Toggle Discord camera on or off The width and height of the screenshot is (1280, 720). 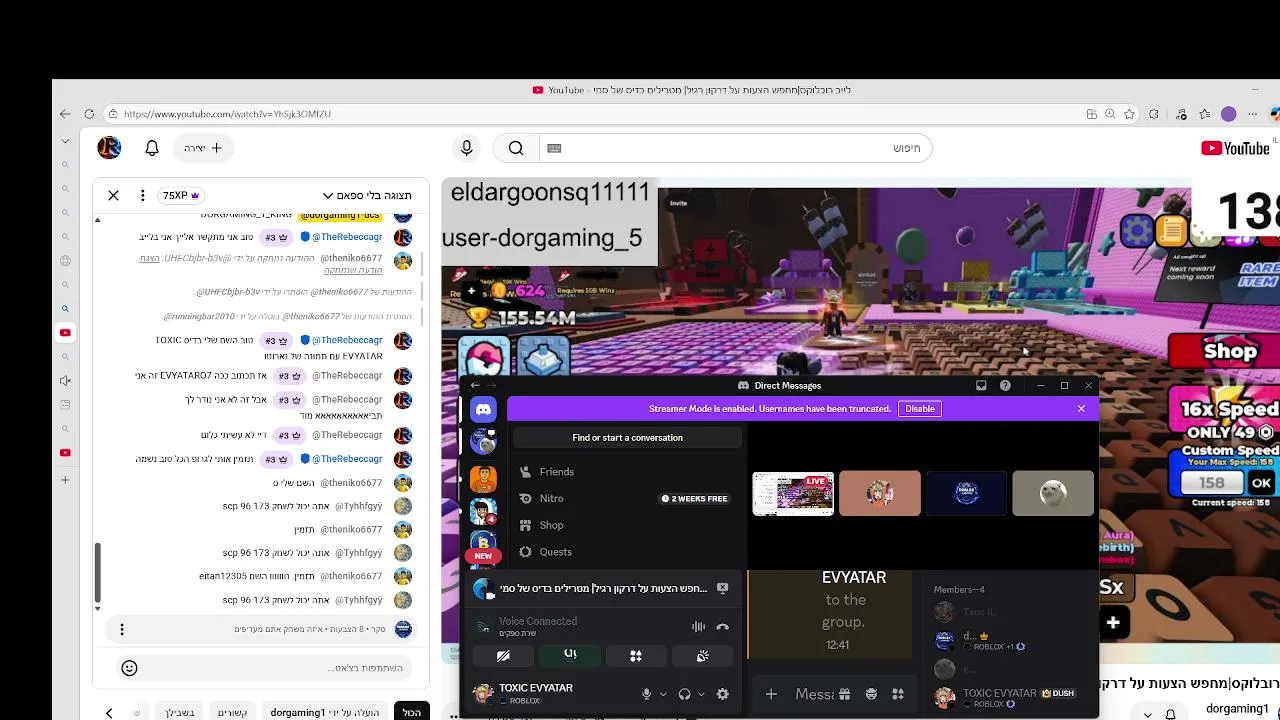pos(503,656)
